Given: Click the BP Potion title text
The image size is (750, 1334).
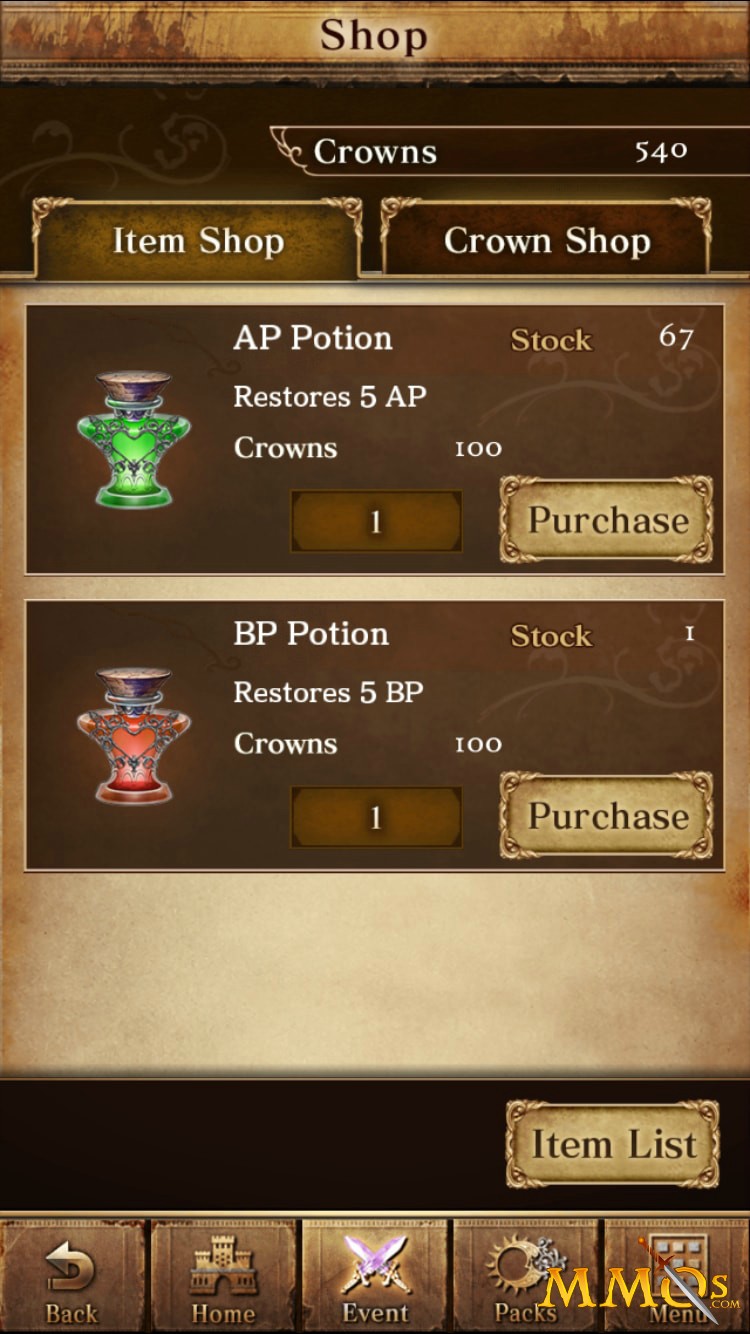Looking at the screenshot, I should coord(311,634).
